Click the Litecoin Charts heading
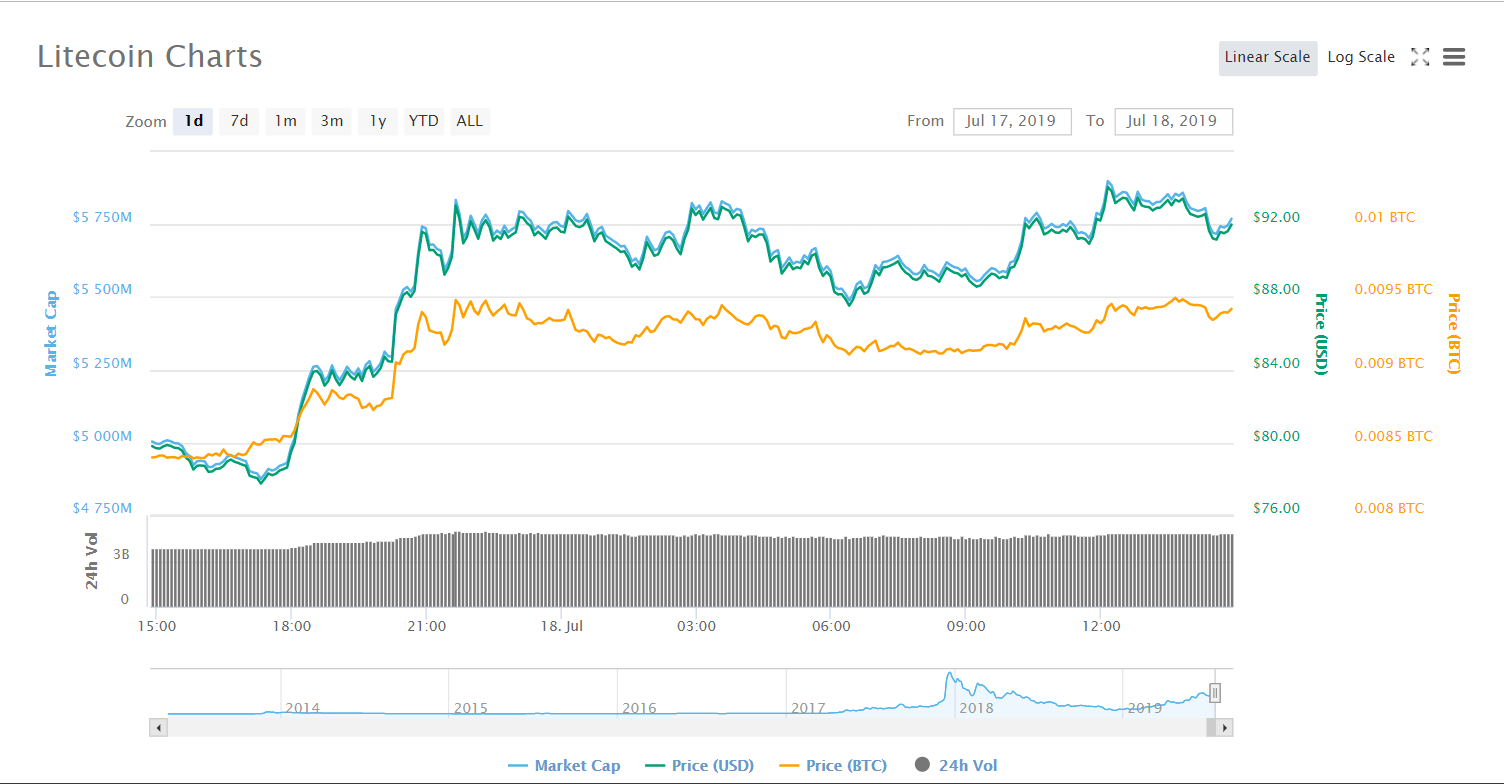Image resolution: width=1504 pixels, height=784 pixels. pyautogui.click(x=150, y=56)
